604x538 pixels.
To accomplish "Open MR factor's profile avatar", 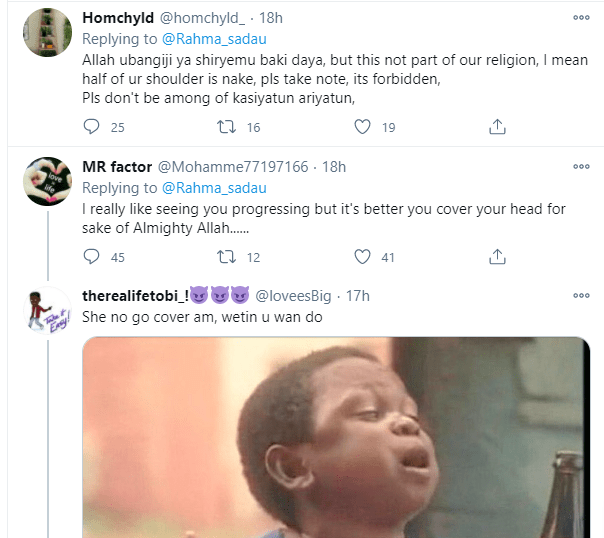I will 47,182.
